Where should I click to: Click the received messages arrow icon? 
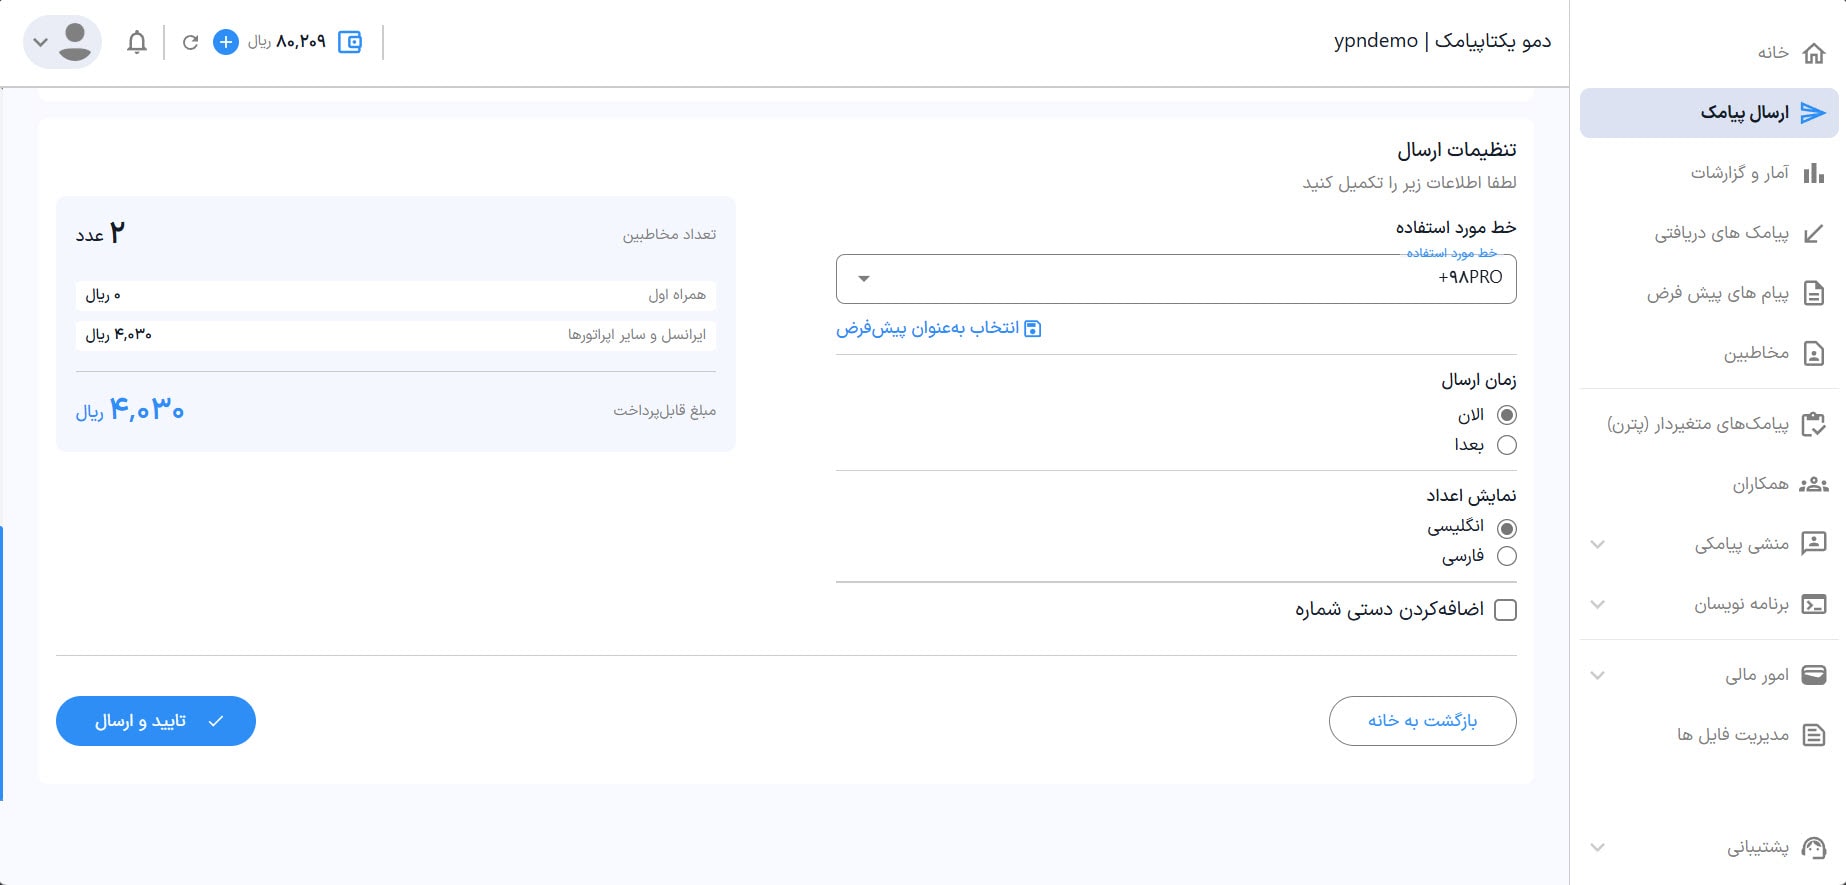pos(1813,234)
